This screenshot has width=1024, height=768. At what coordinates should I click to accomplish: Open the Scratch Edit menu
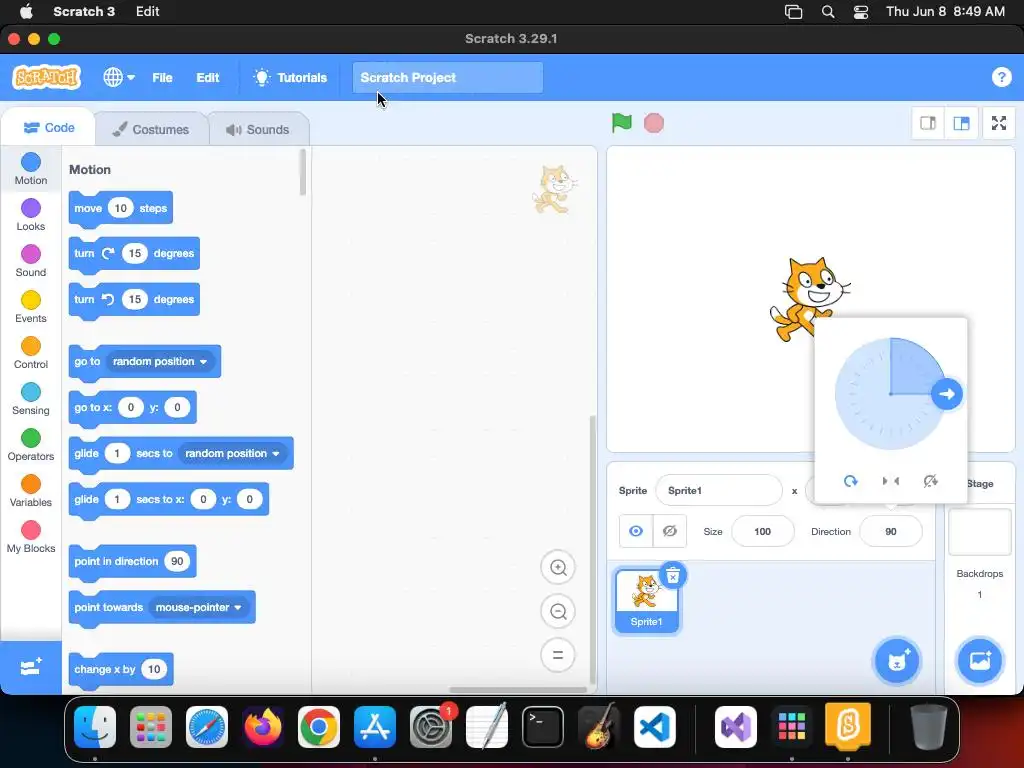click(208, 77)
